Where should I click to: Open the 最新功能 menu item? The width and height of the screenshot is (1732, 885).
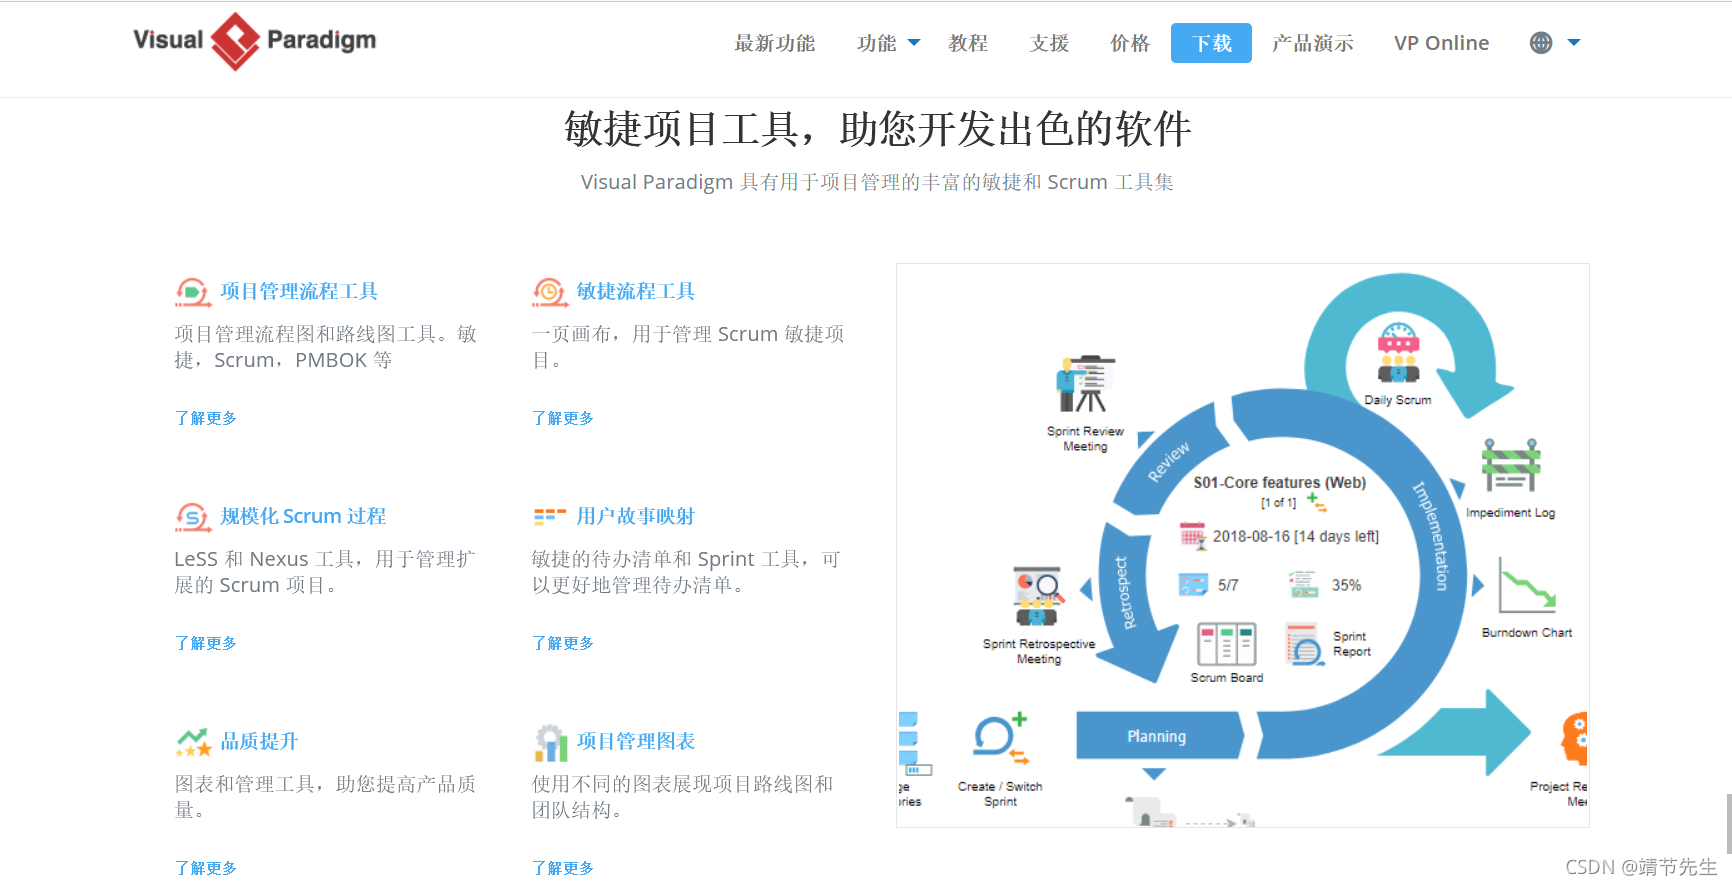tap(775, 43)
